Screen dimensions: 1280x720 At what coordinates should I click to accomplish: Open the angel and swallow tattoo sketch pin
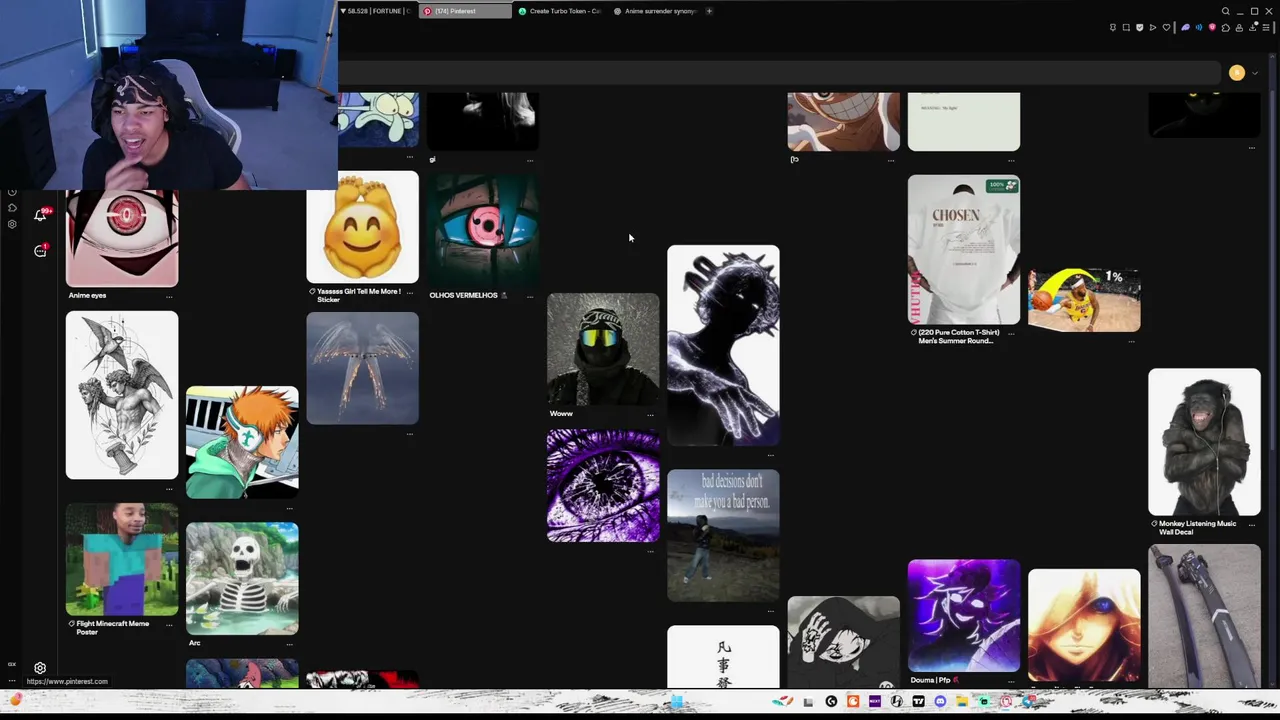tap(122, 395)
